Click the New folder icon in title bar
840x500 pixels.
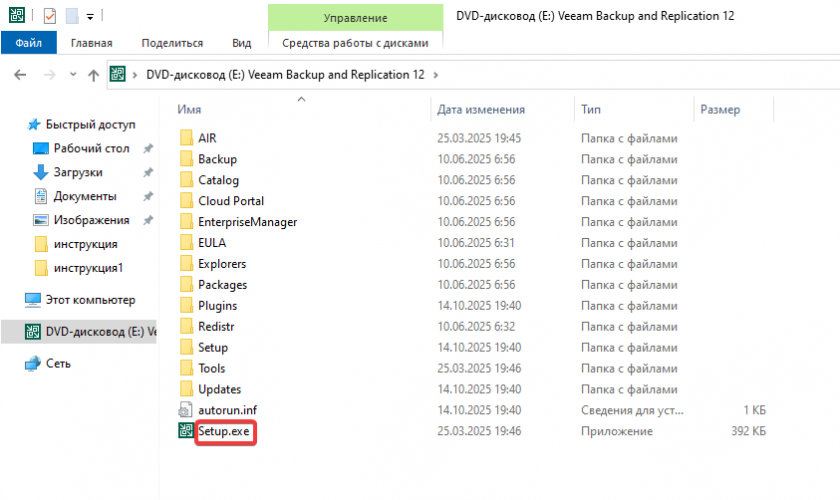point(71,16)
